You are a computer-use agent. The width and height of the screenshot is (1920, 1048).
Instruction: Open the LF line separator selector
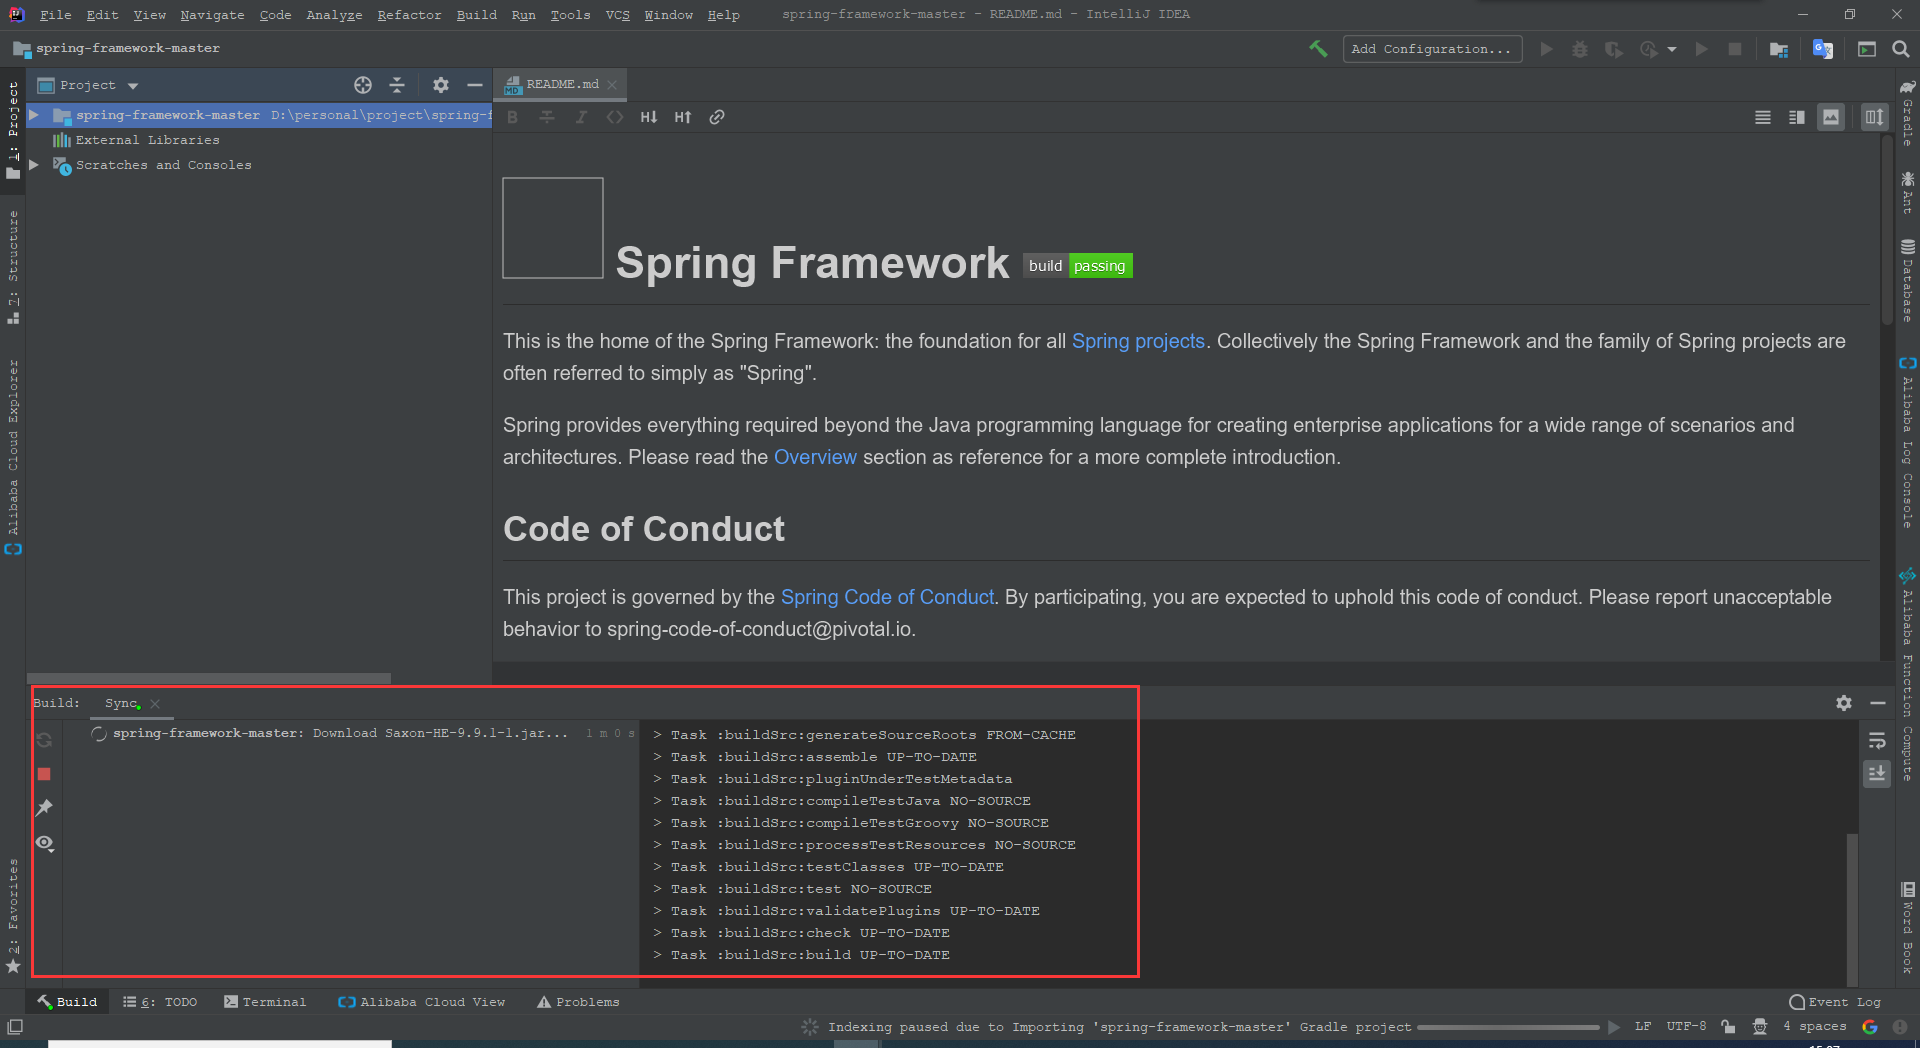(x=1643, y=1027)
